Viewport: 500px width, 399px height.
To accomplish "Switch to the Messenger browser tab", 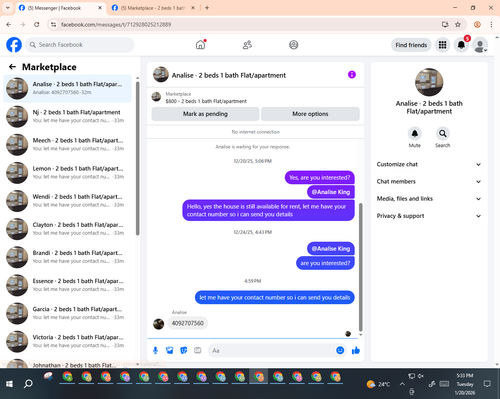I will pyautogui.click(x=60, y=8).
